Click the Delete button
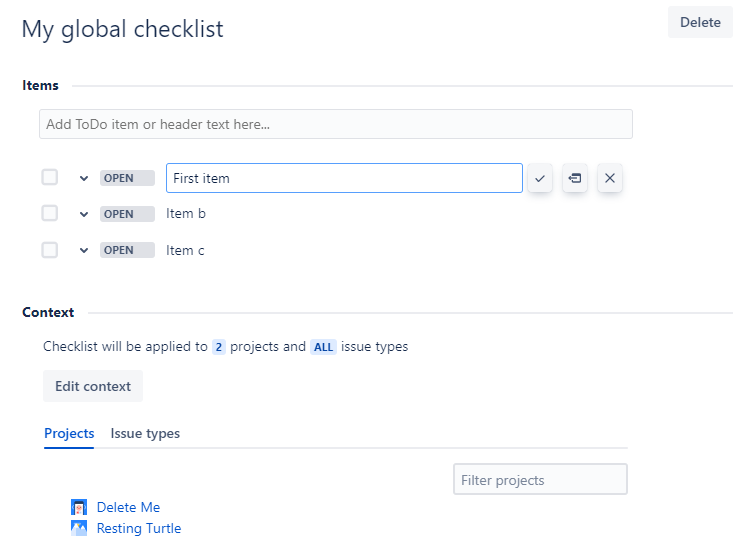The width and height of the screenshot is (740, 549). coord(700,22)
